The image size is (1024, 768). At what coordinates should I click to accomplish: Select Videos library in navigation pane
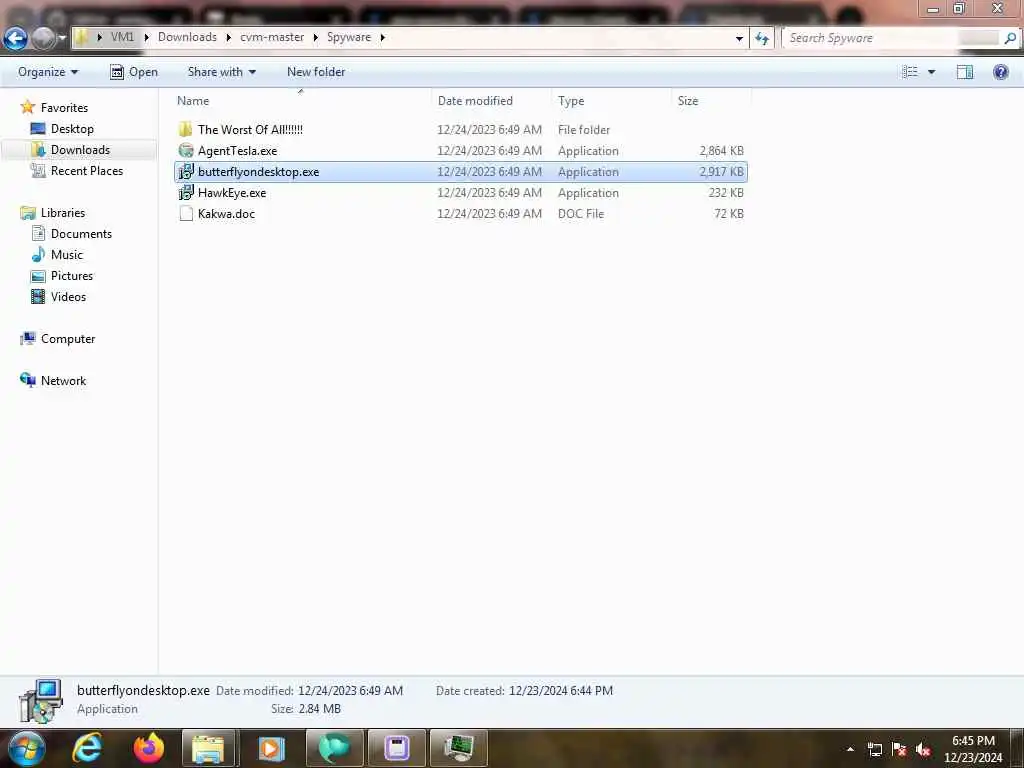point(68,296)
